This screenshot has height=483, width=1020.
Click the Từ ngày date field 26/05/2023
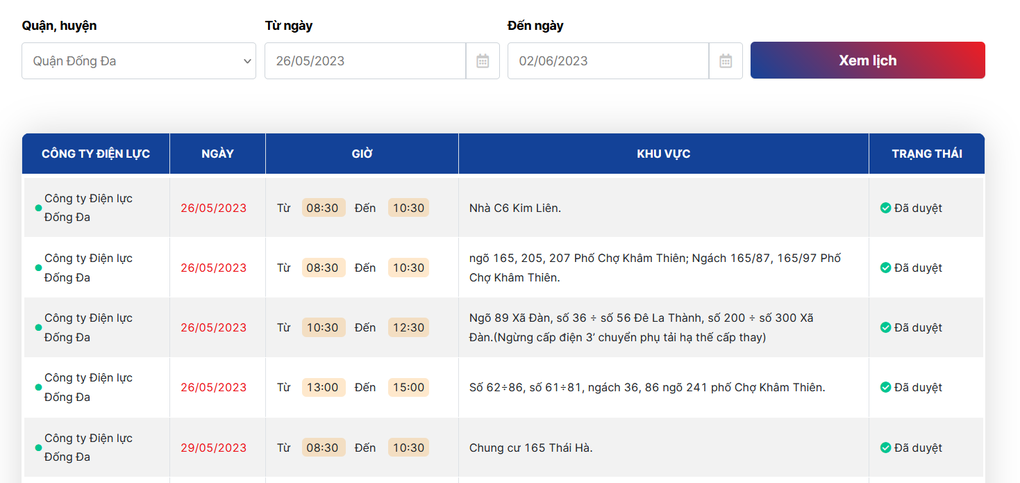tap(365, 61)
